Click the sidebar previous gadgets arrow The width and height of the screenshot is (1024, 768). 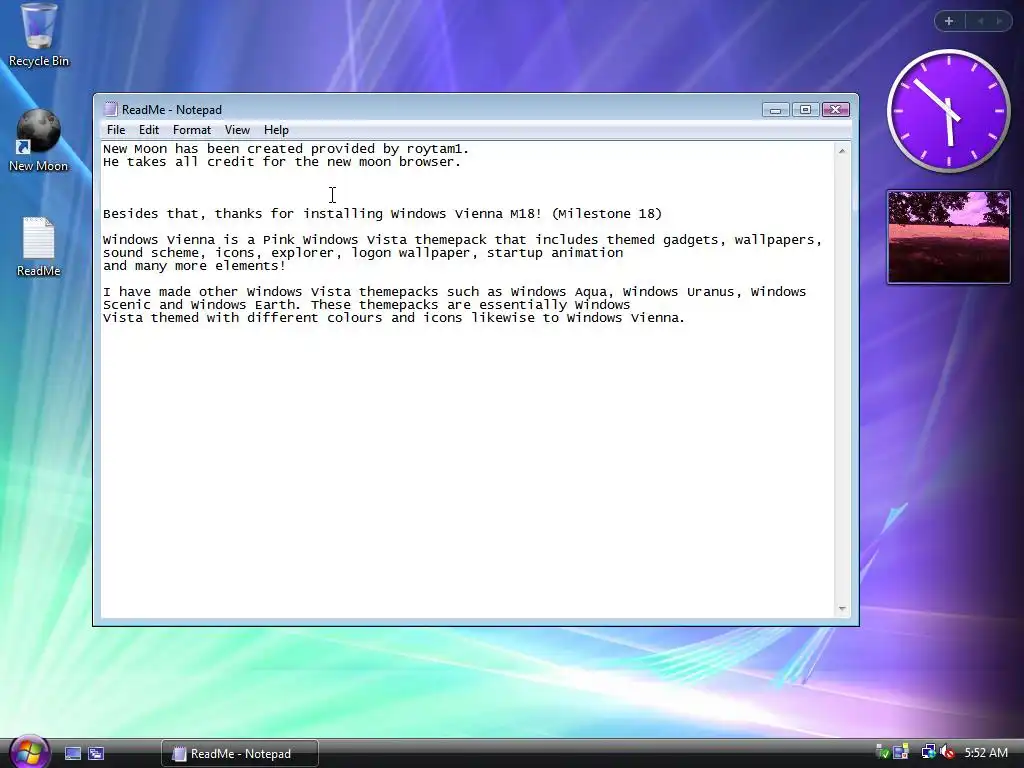980,21
